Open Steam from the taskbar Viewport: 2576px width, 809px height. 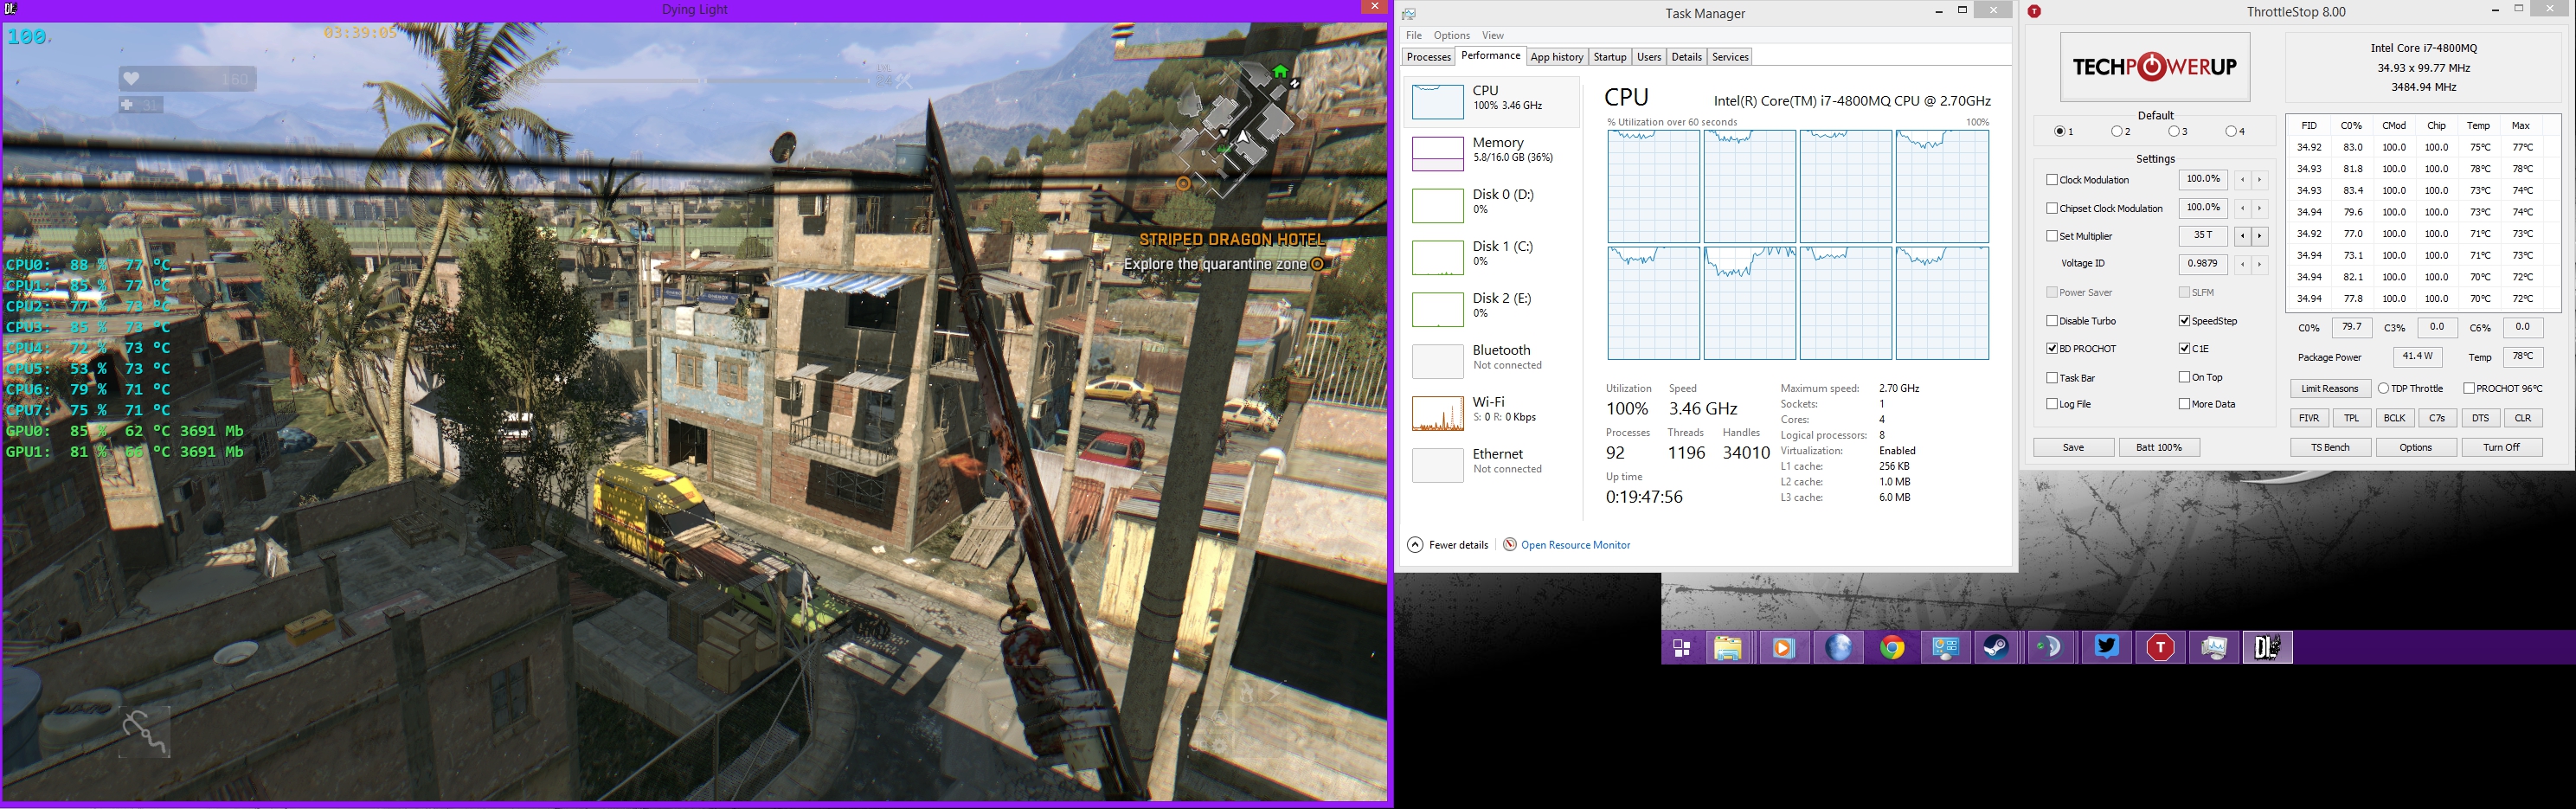click(1998, 648)
